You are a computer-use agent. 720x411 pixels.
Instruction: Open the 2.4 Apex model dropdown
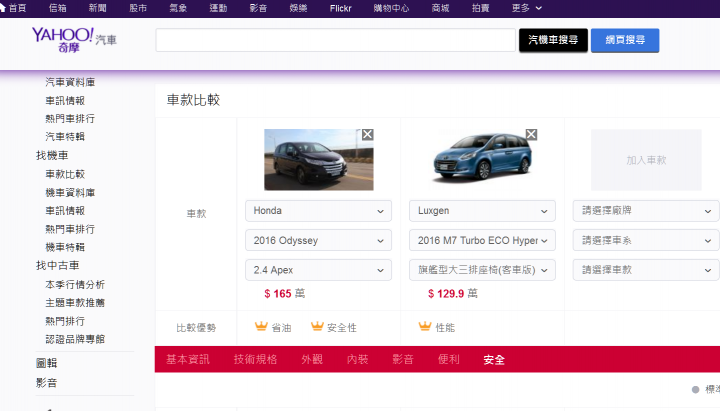(318, 270)
